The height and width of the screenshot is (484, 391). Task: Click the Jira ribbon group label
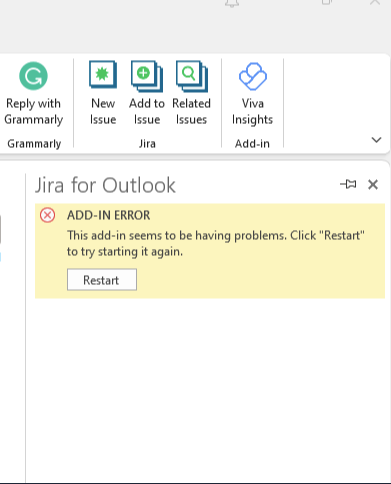click(147, 144)
